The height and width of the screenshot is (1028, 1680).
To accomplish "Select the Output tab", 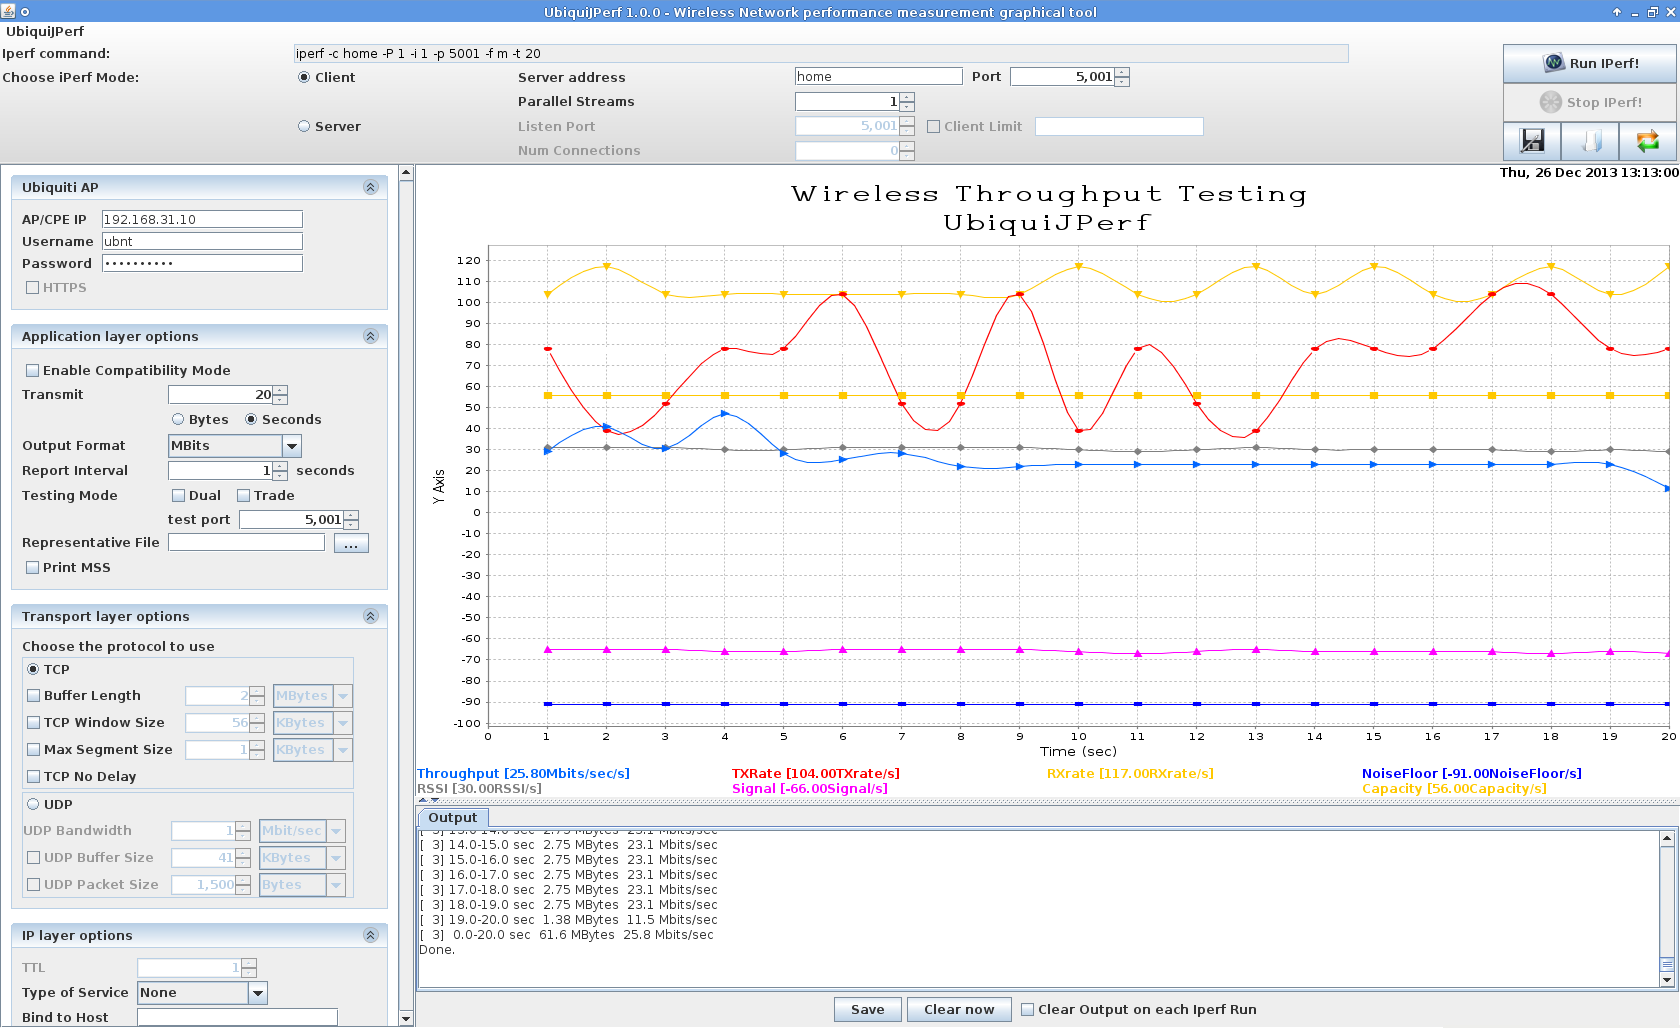I will tap(452, 817).
